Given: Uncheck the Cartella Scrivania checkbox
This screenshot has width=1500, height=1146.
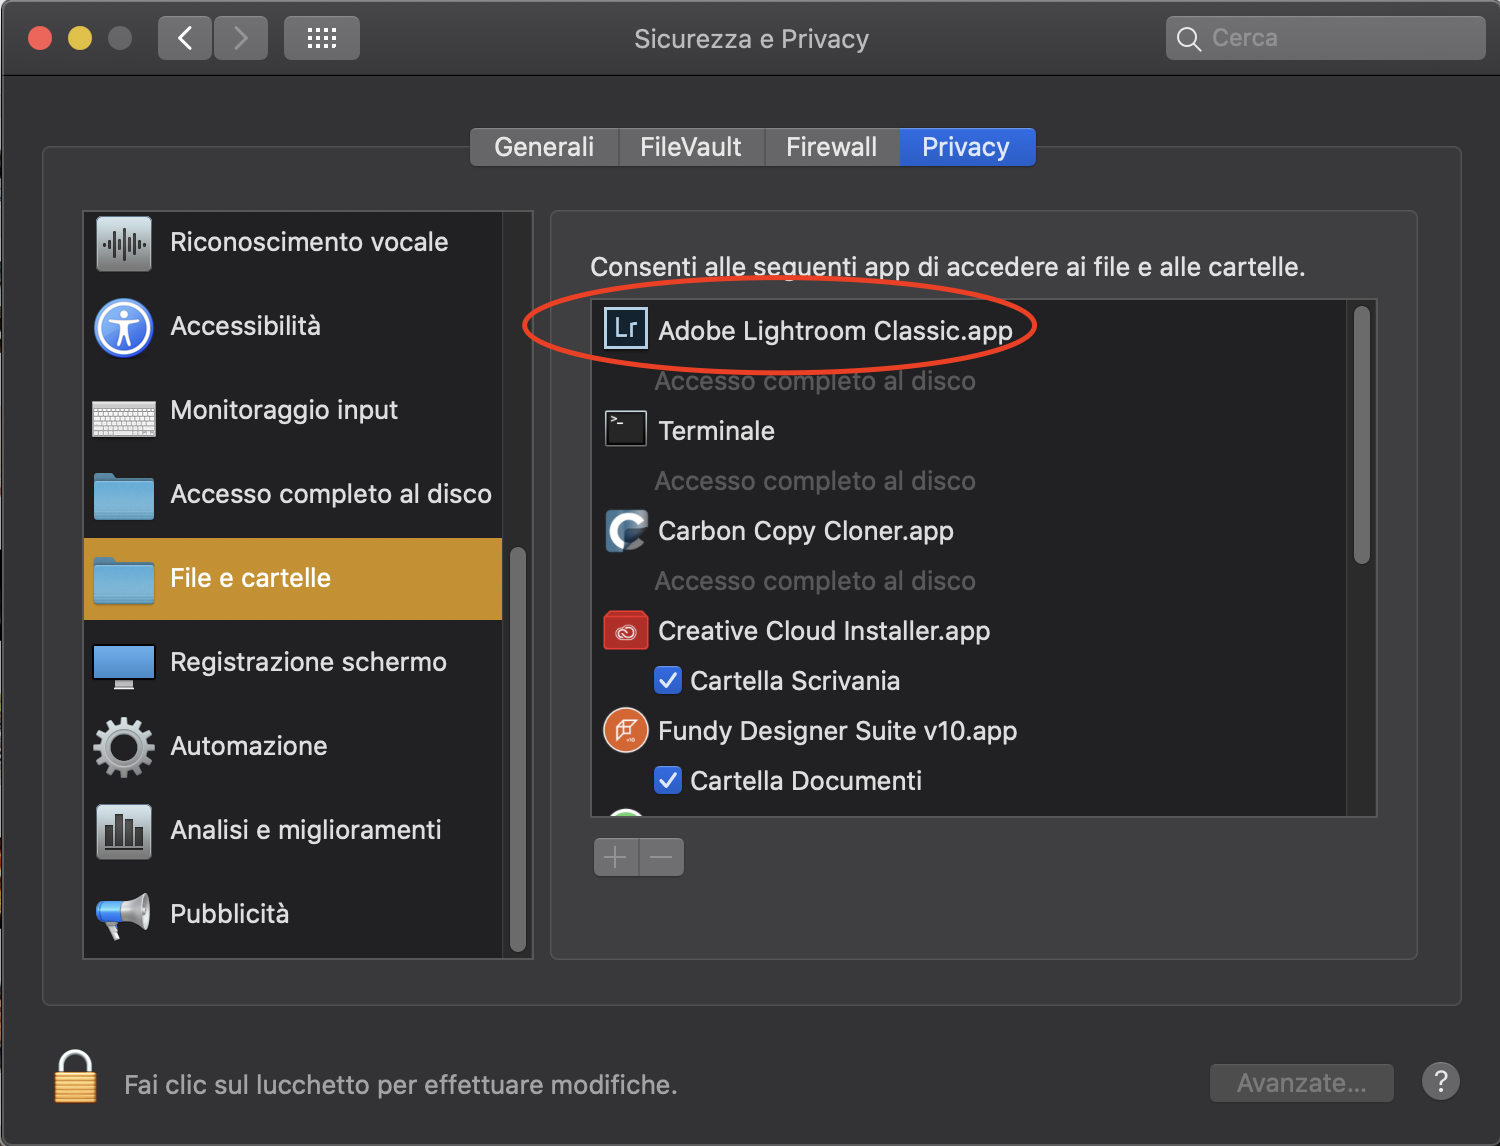Looking at the screenshot, I should coord(668,680).
